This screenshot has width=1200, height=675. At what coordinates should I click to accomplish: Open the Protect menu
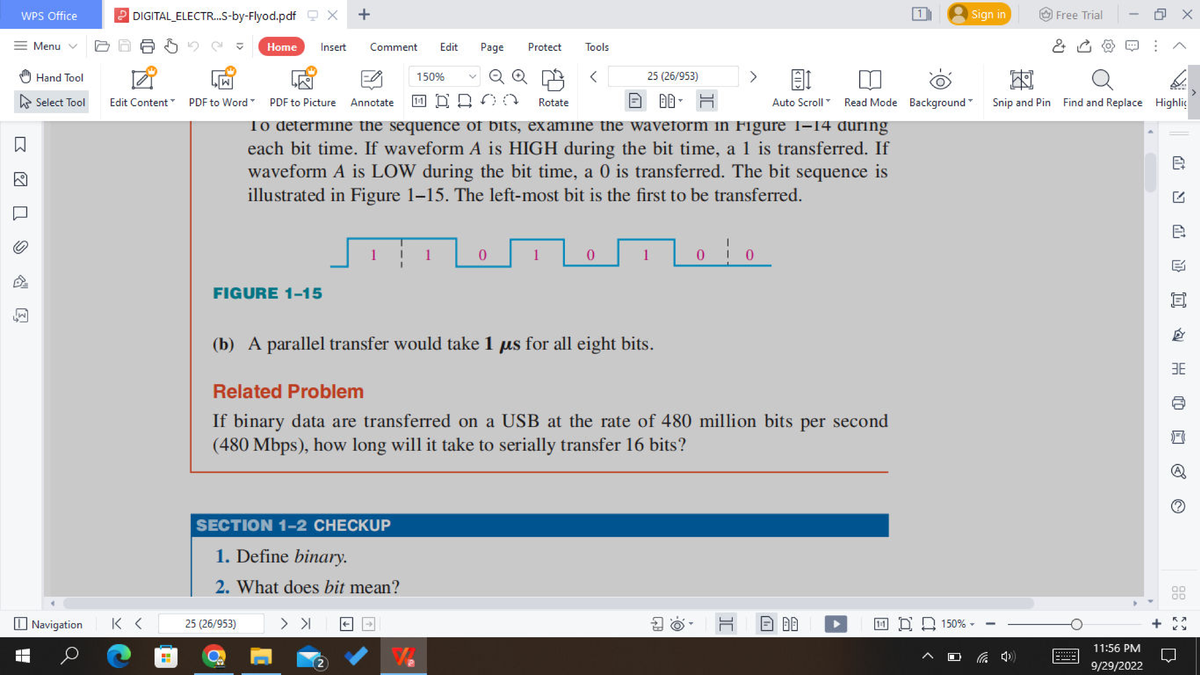(x=544, y=46)
